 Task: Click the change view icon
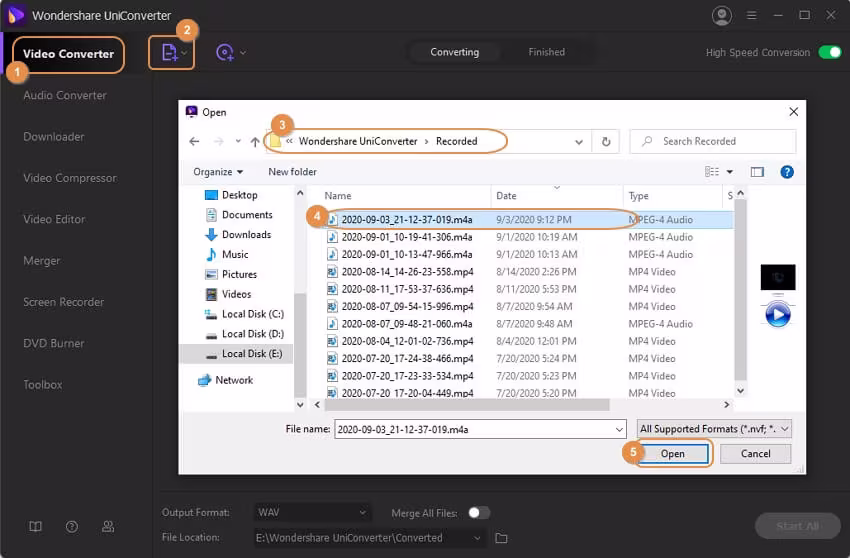(712, 172)
